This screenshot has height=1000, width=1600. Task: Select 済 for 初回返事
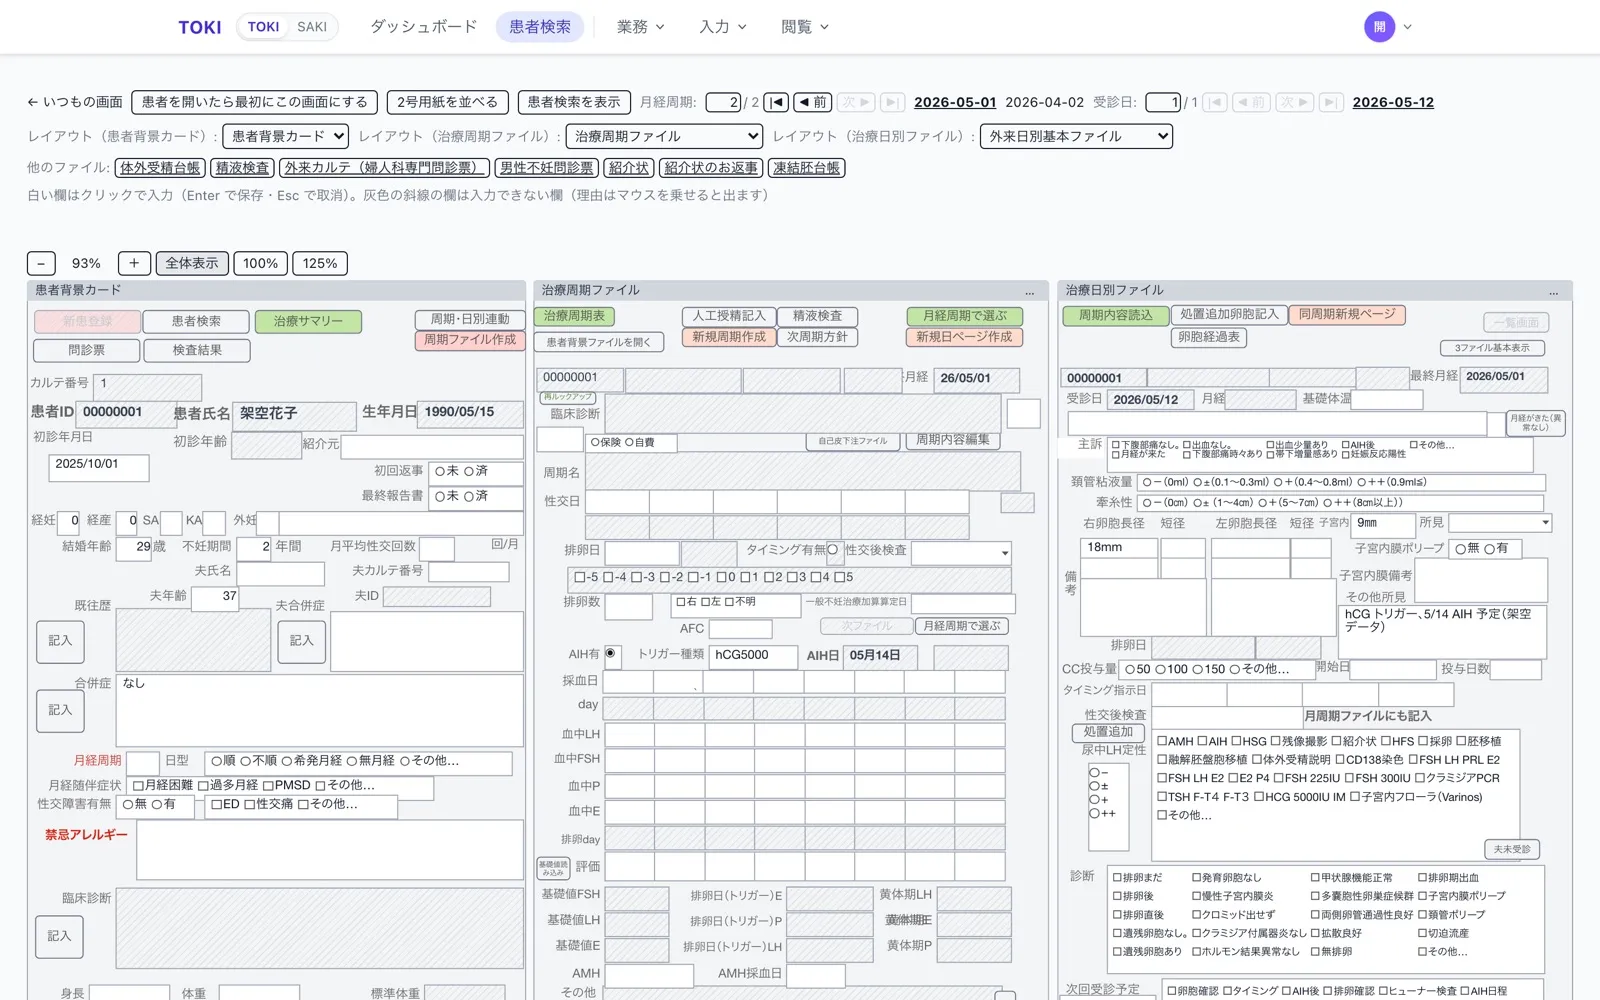coord(468,471)
